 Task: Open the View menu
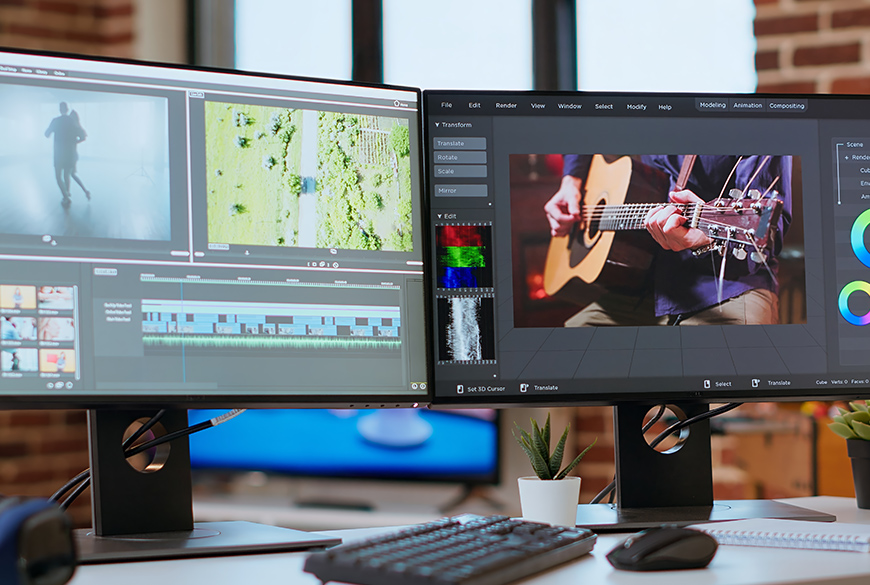pos(538,105)
